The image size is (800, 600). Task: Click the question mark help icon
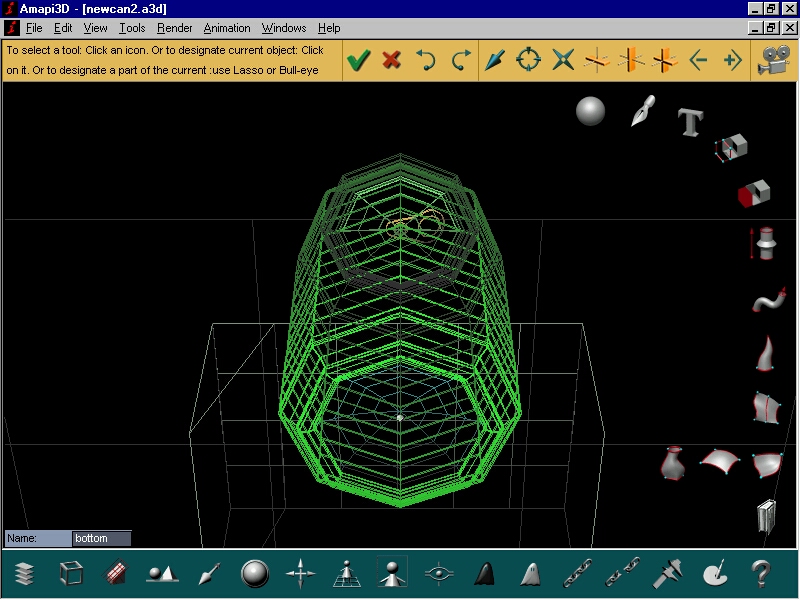[761, 574]
